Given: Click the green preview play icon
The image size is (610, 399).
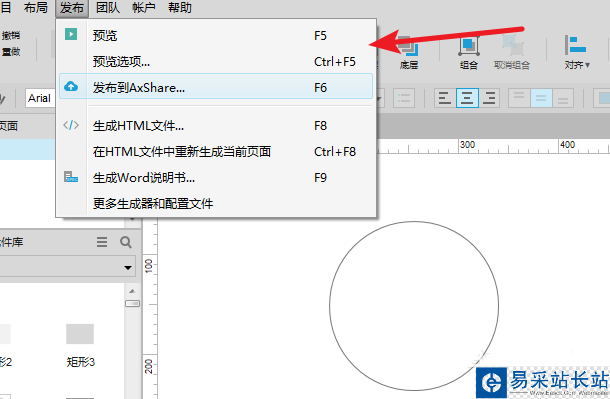Looking at the screenshot, I should 71,34.
